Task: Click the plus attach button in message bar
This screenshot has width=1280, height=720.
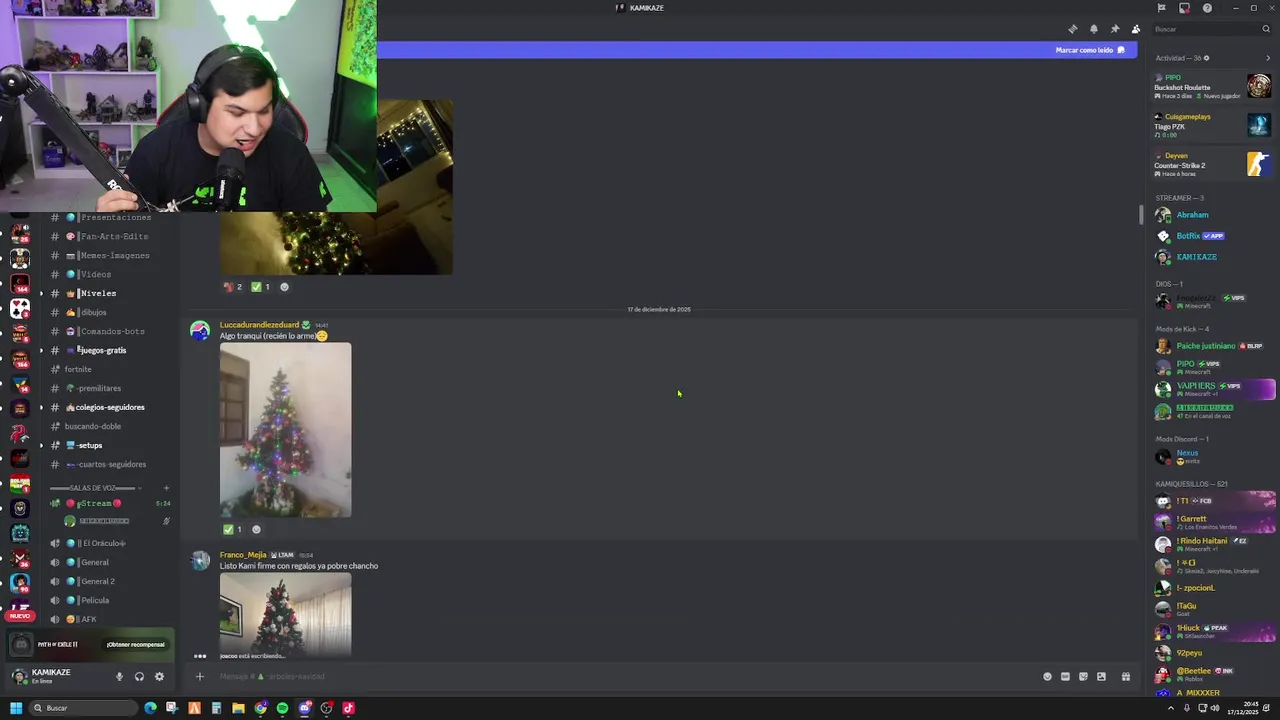Action: coord(199,677)
